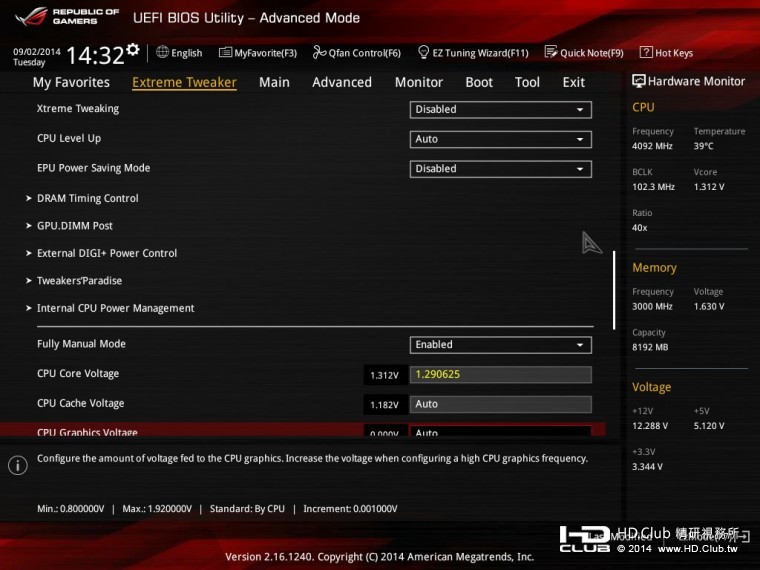Expand DRAM Timing Control submenu
The image size is (760, 570).
tap(88, 198)
